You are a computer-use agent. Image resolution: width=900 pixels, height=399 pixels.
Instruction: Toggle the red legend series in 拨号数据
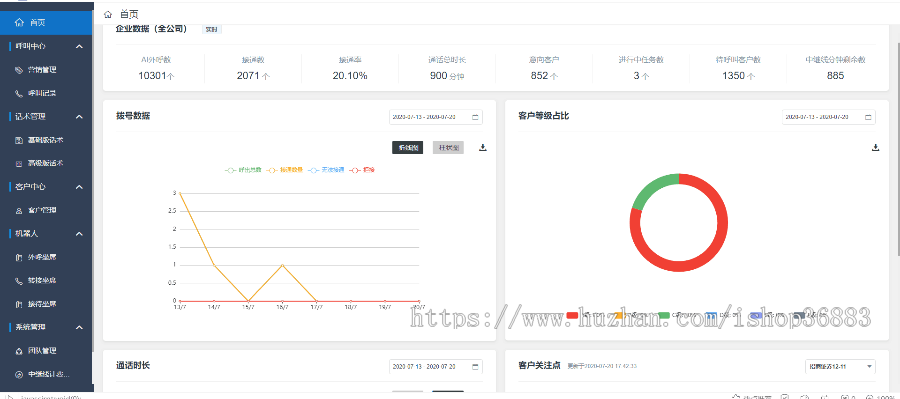pyautogui.click(x=362, y=170)
